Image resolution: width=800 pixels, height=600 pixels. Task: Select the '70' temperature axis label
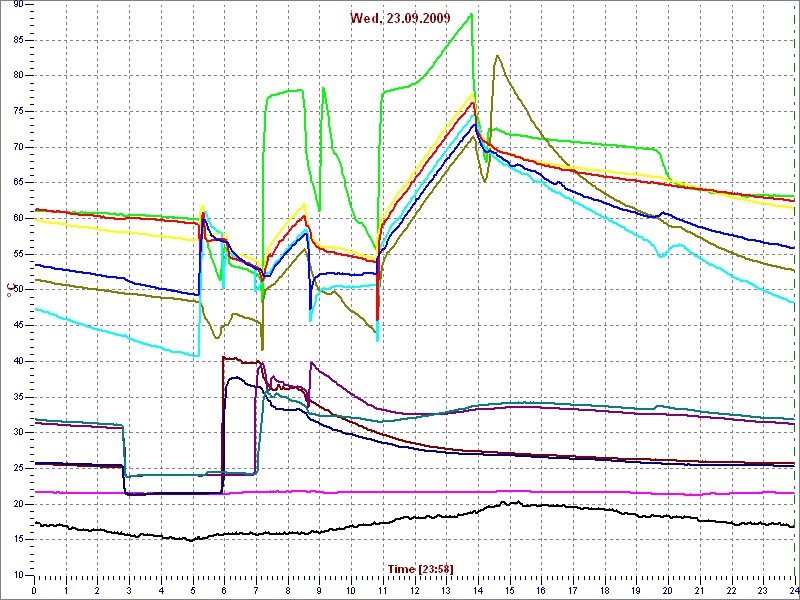click(19, 147)
